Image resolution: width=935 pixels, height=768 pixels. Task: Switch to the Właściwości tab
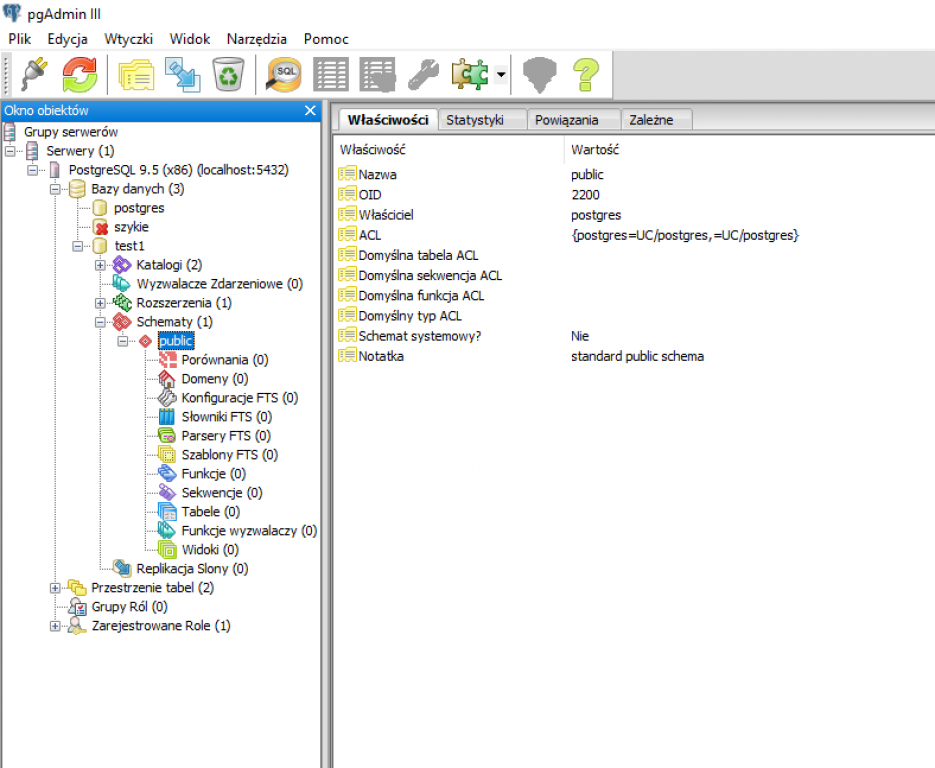(388, 120)
